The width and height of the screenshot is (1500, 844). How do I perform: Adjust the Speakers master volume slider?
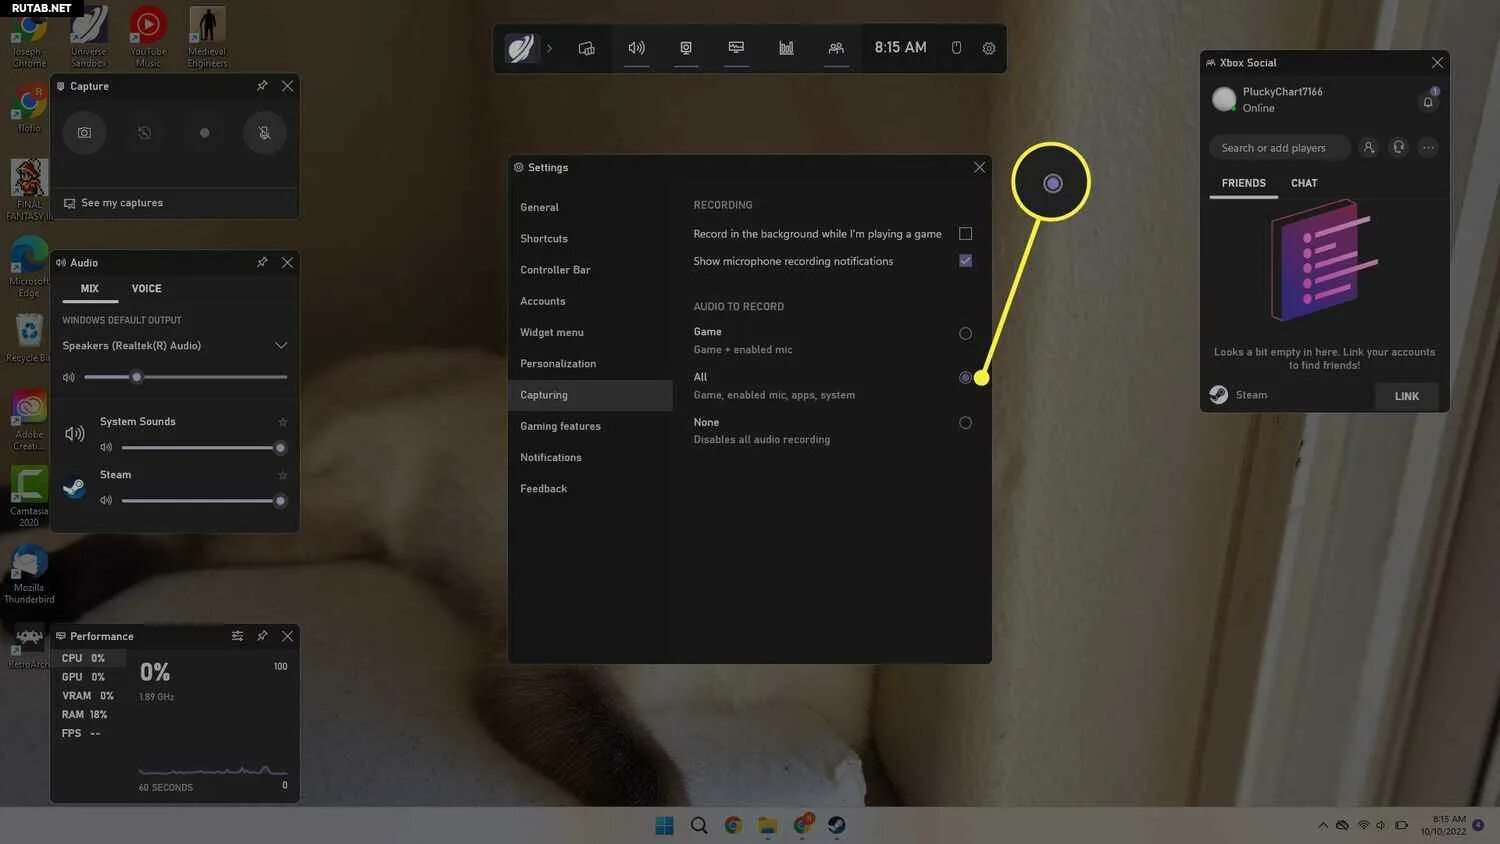186,377
